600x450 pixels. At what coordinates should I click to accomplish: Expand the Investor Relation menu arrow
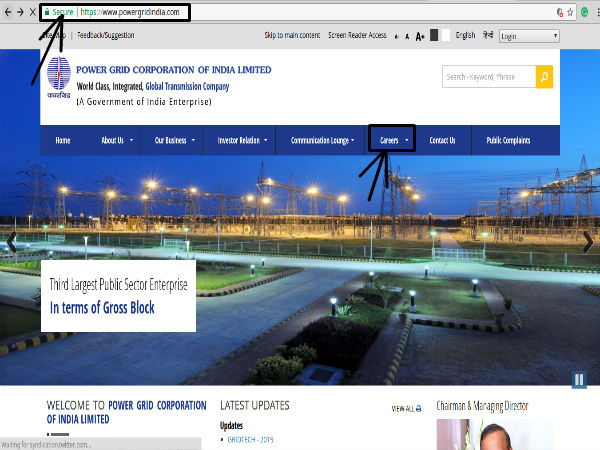click(266, 140)
